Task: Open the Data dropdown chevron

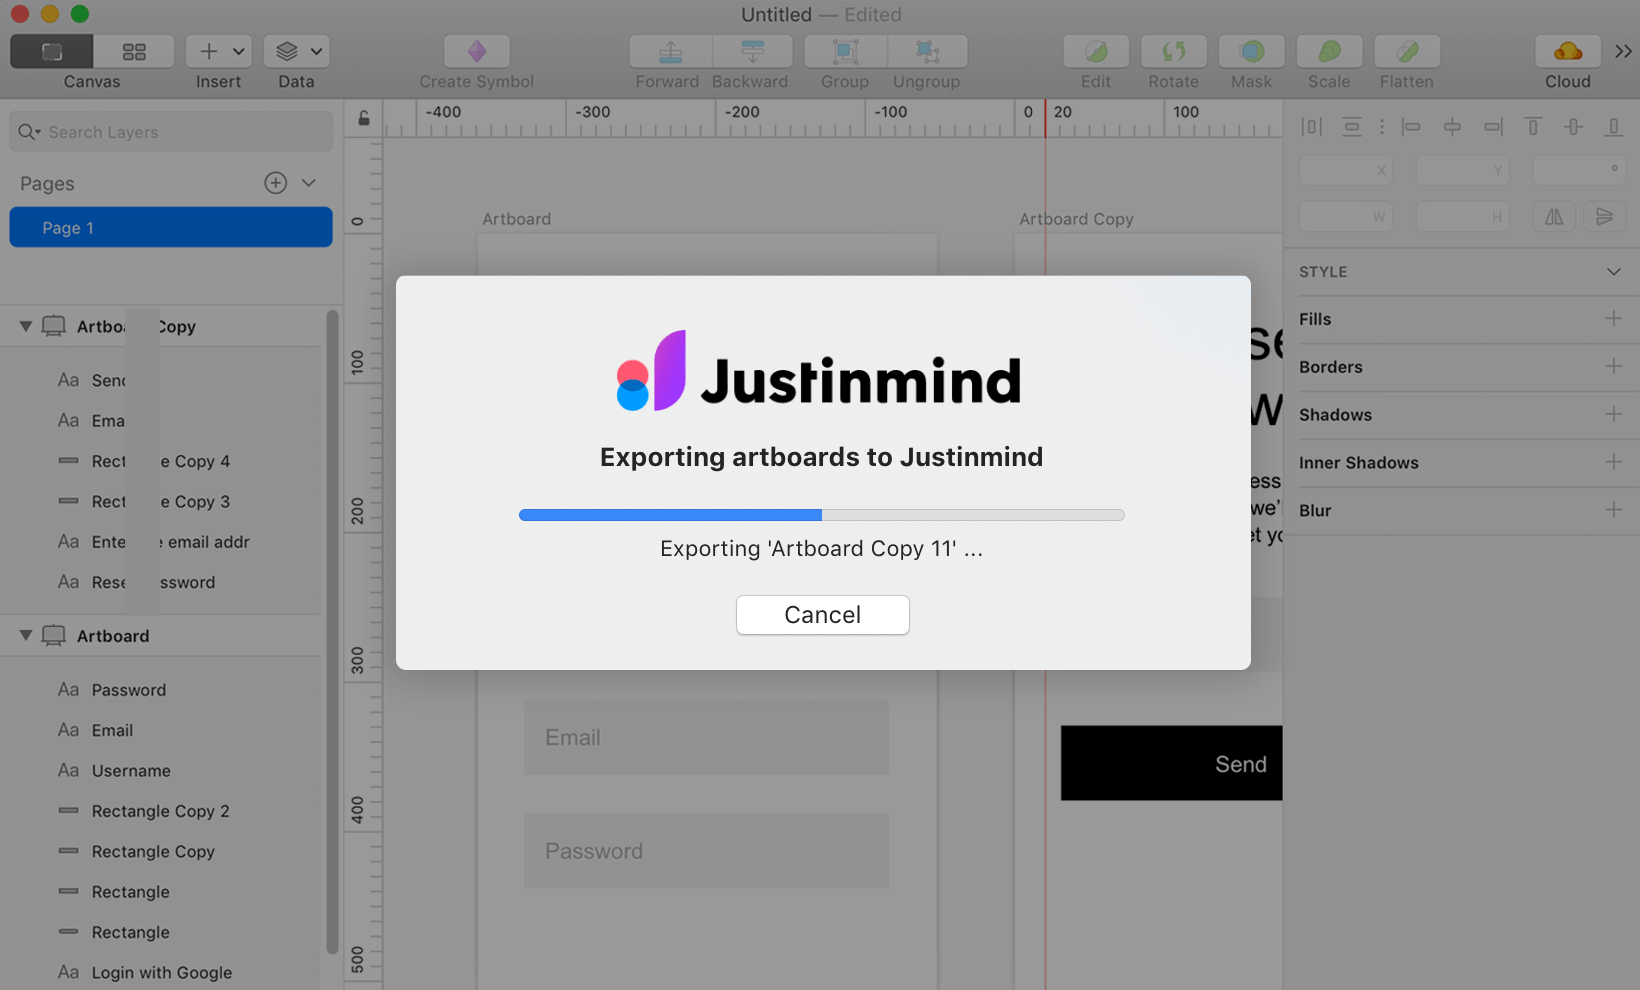Action: click(316, 52)
